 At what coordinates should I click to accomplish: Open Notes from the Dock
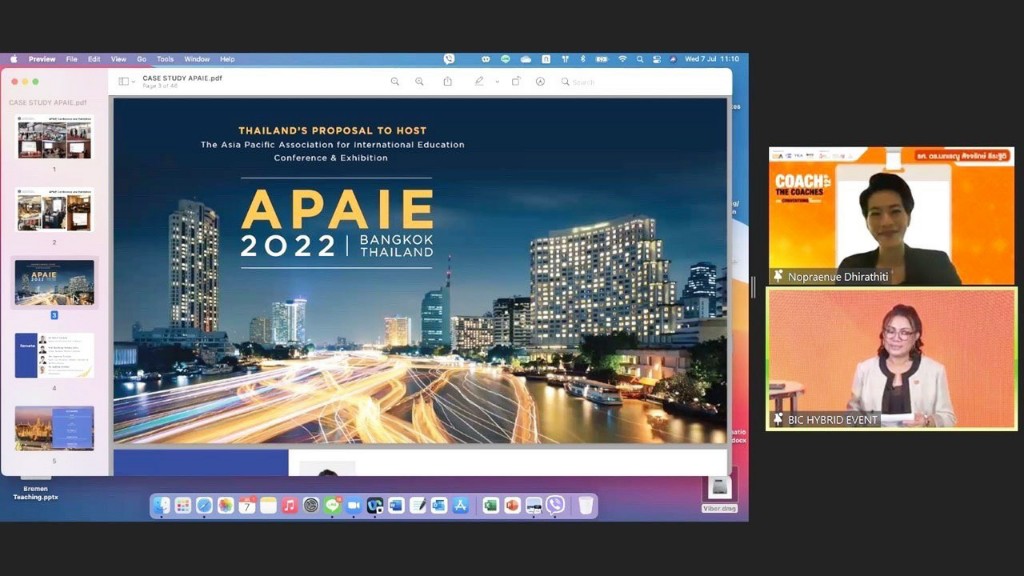point(268,505)
